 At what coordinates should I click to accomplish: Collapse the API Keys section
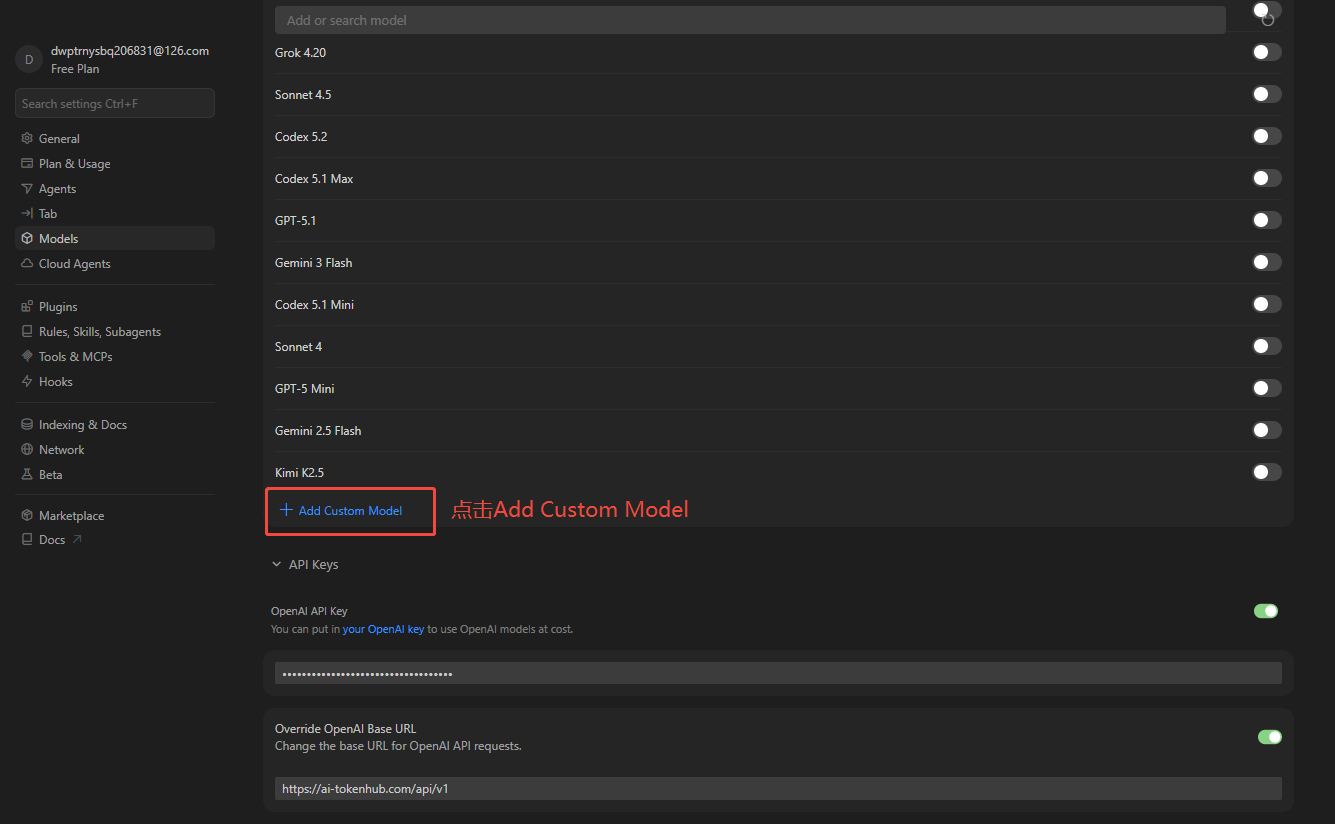click(304, 565)
